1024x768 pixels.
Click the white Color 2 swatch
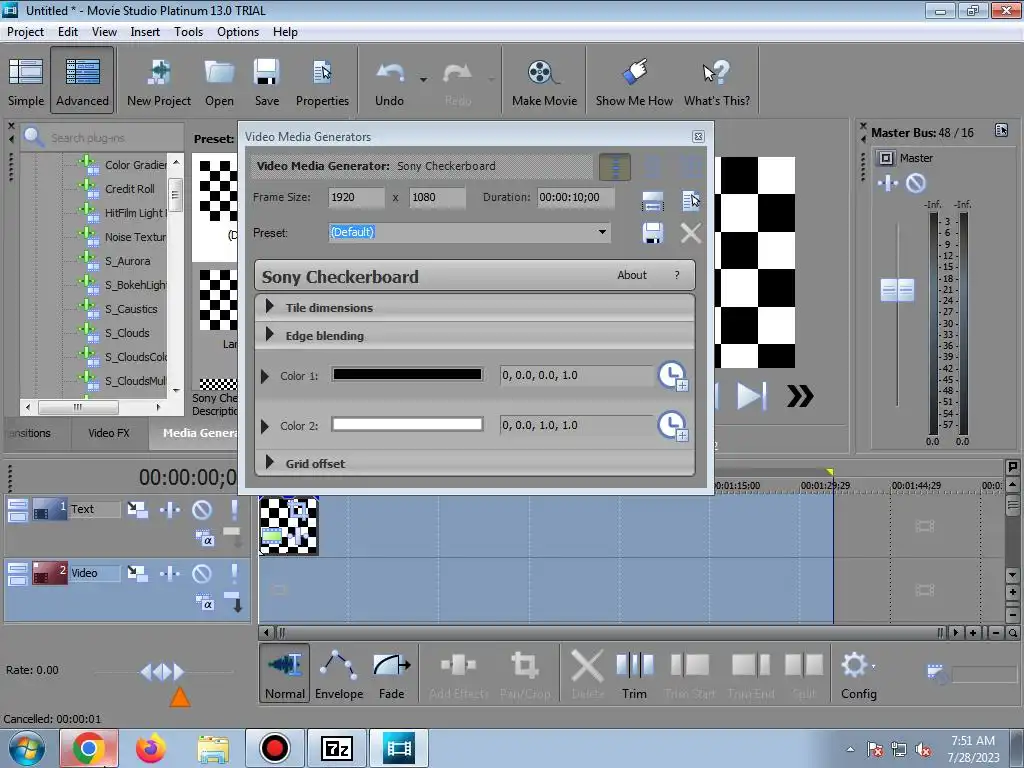tap(407, 424)
